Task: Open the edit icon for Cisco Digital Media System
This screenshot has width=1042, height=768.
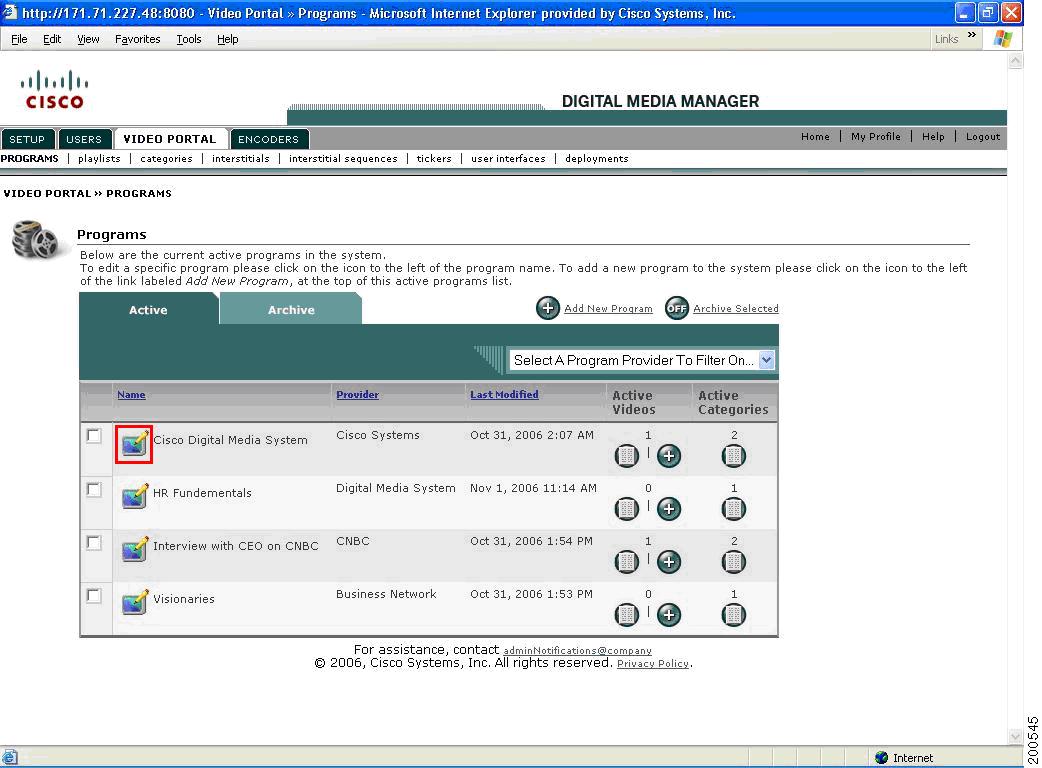Action: [x=134, y=444]
